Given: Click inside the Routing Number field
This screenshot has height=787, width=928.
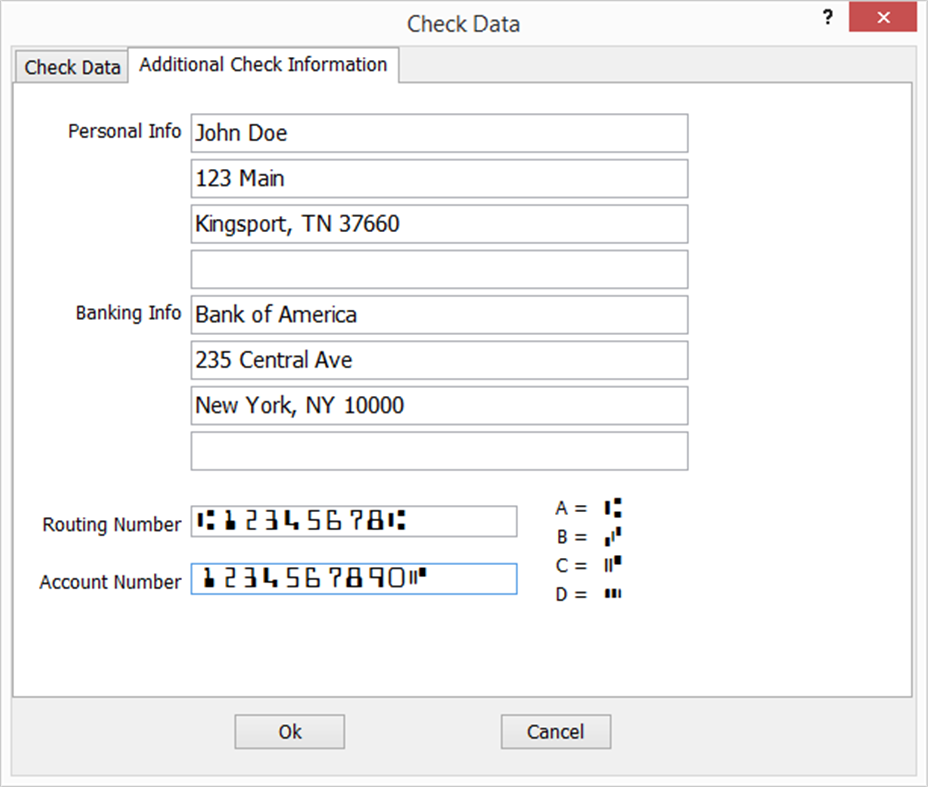Looking at the screenshot, I should [354, 521].
